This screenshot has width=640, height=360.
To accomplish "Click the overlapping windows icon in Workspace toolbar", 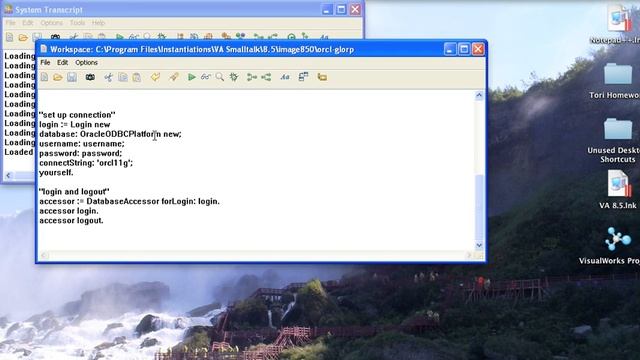I will tap(303, 77).
